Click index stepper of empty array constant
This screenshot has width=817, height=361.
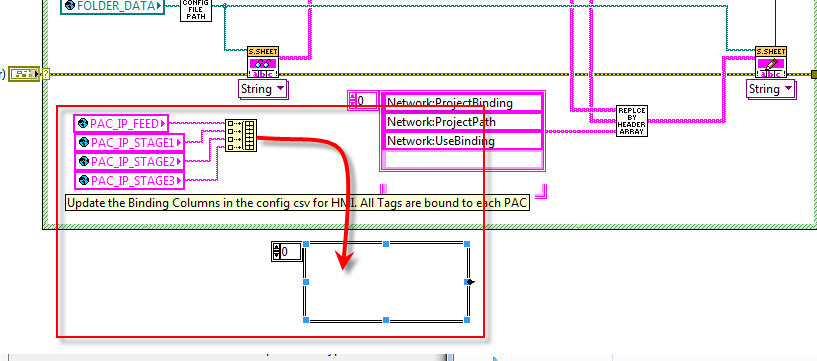point(276,252)
